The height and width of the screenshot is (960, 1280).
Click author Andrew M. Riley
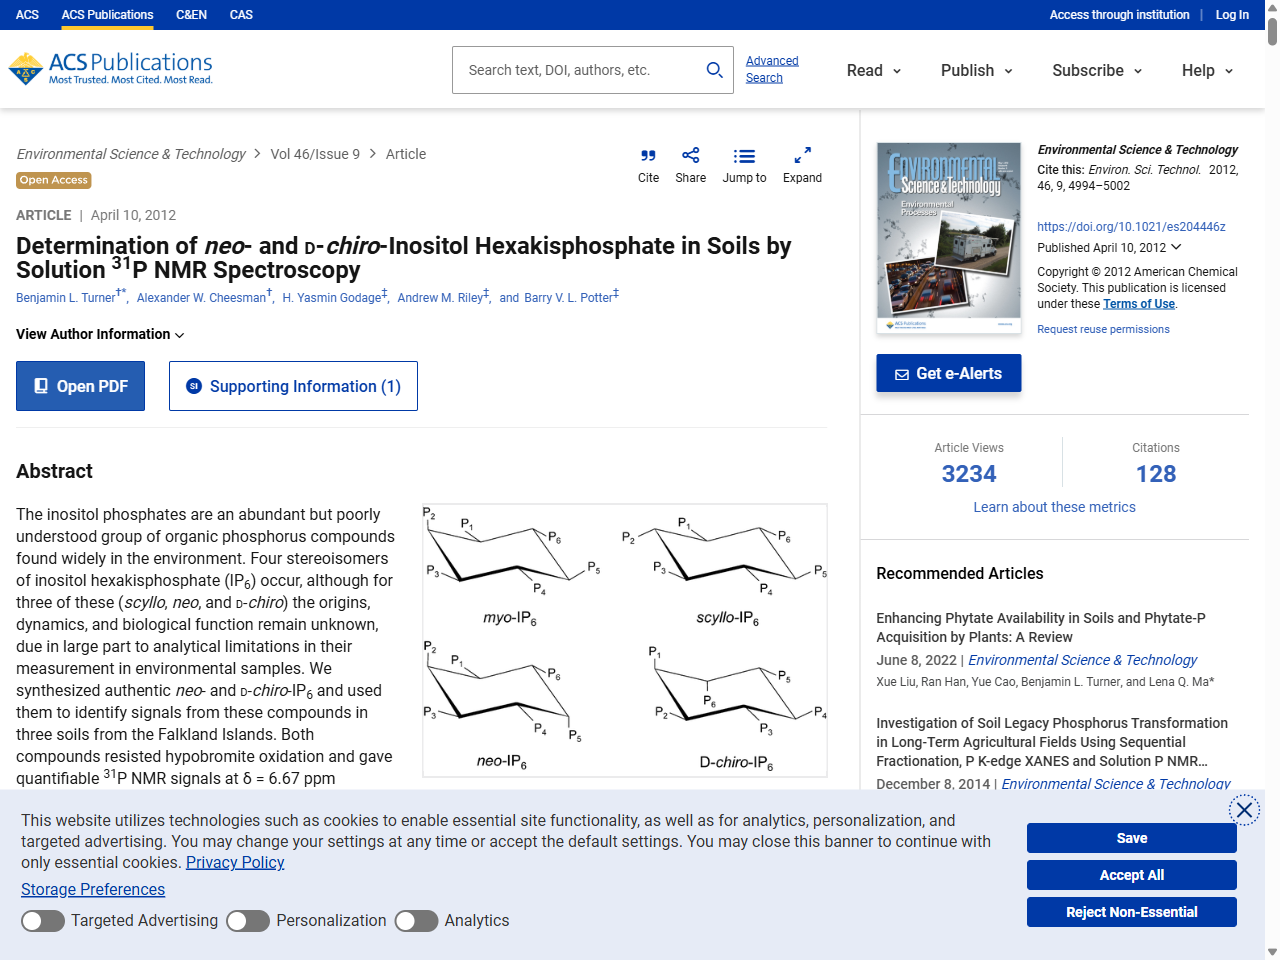pyautogui.click(x=440, y=298)
